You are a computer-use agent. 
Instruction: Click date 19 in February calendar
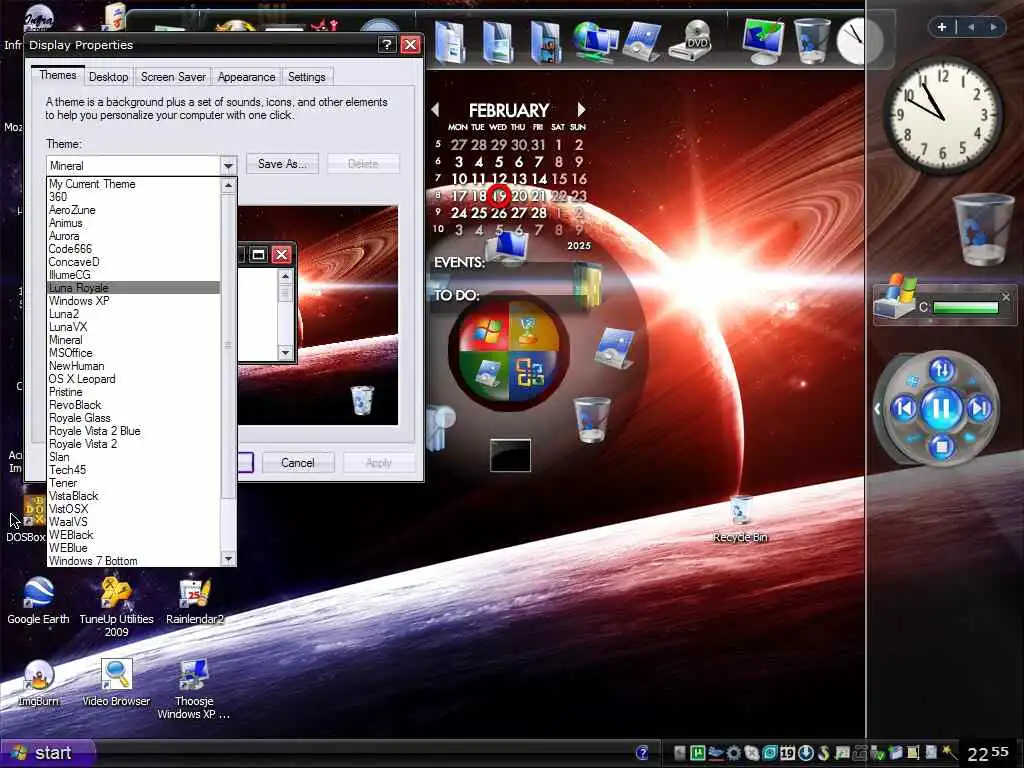coord(499,195)
